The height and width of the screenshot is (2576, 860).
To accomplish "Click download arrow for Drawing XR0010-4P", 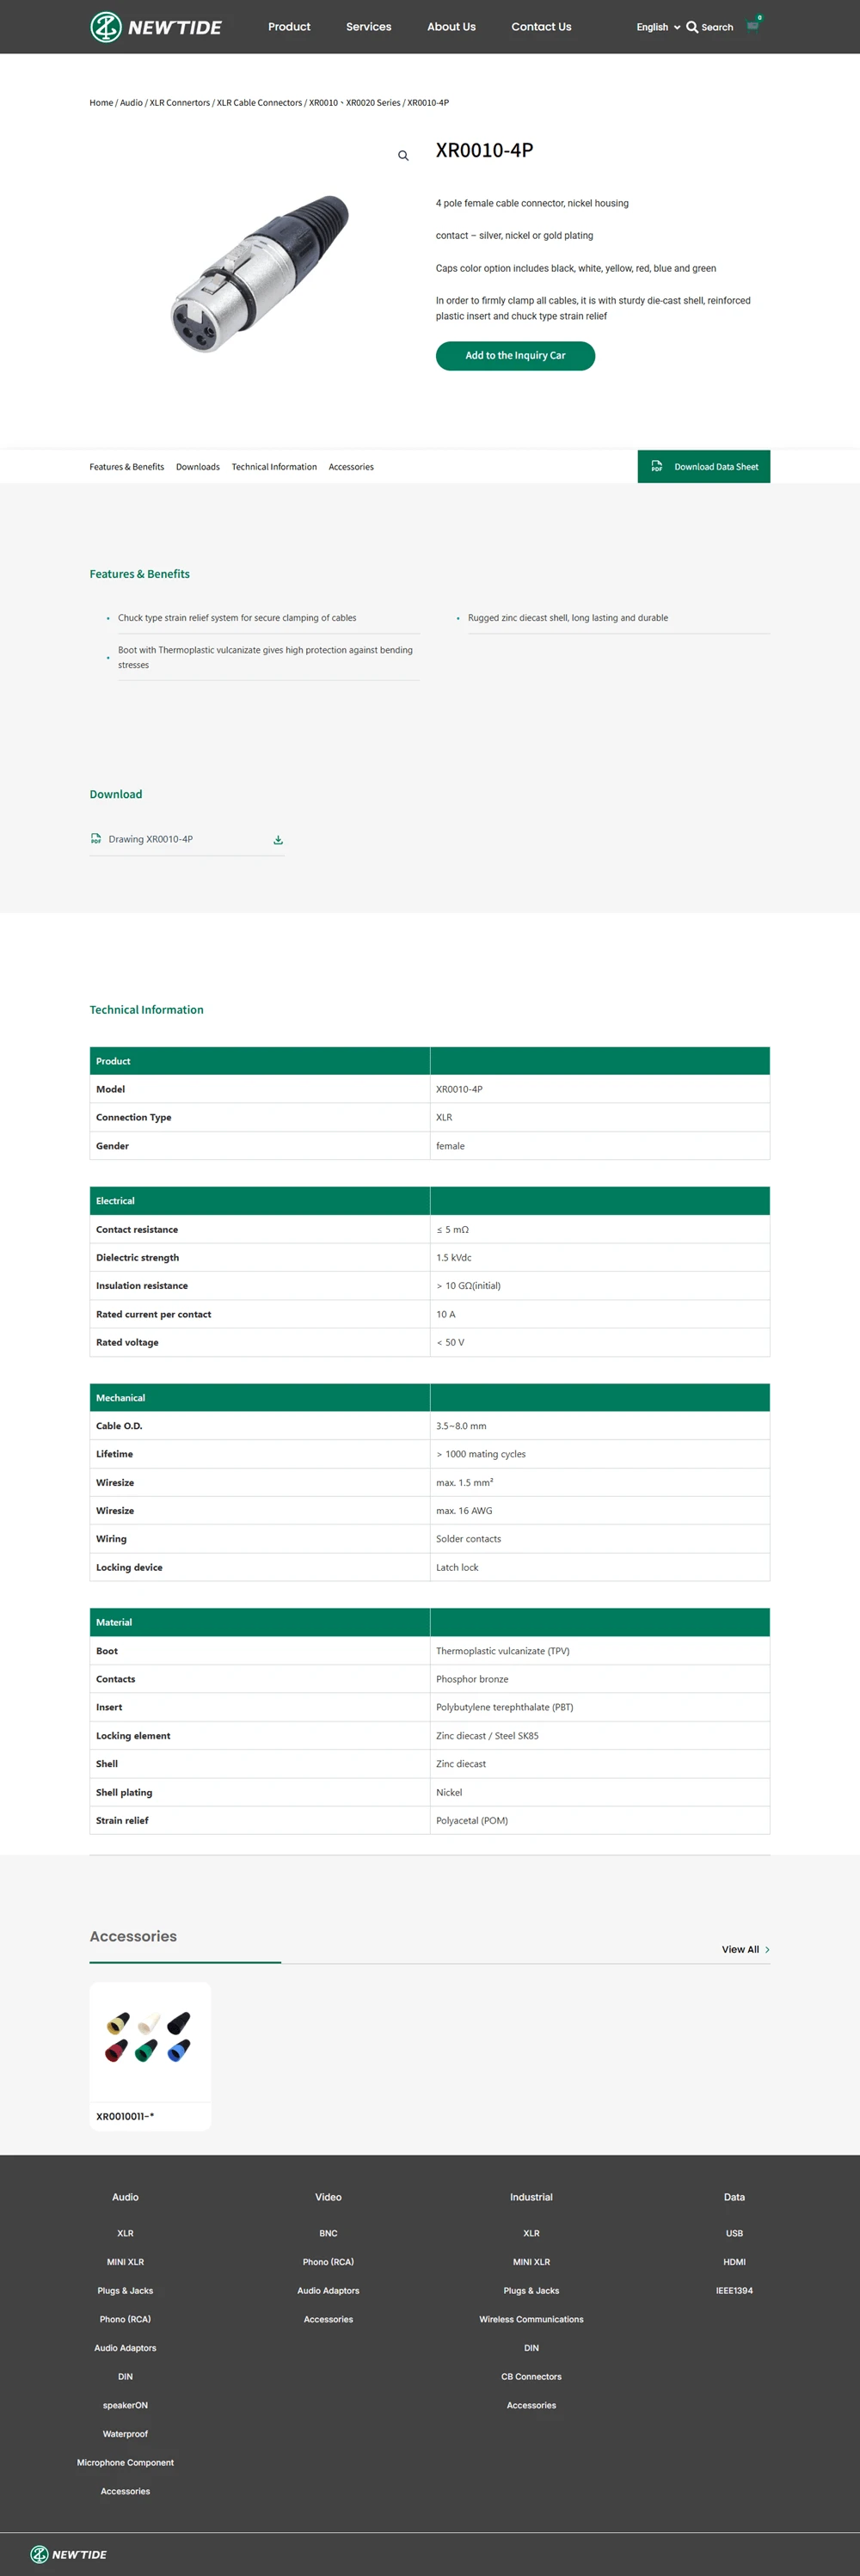I will pyautogui.click(x=278, y=840).
